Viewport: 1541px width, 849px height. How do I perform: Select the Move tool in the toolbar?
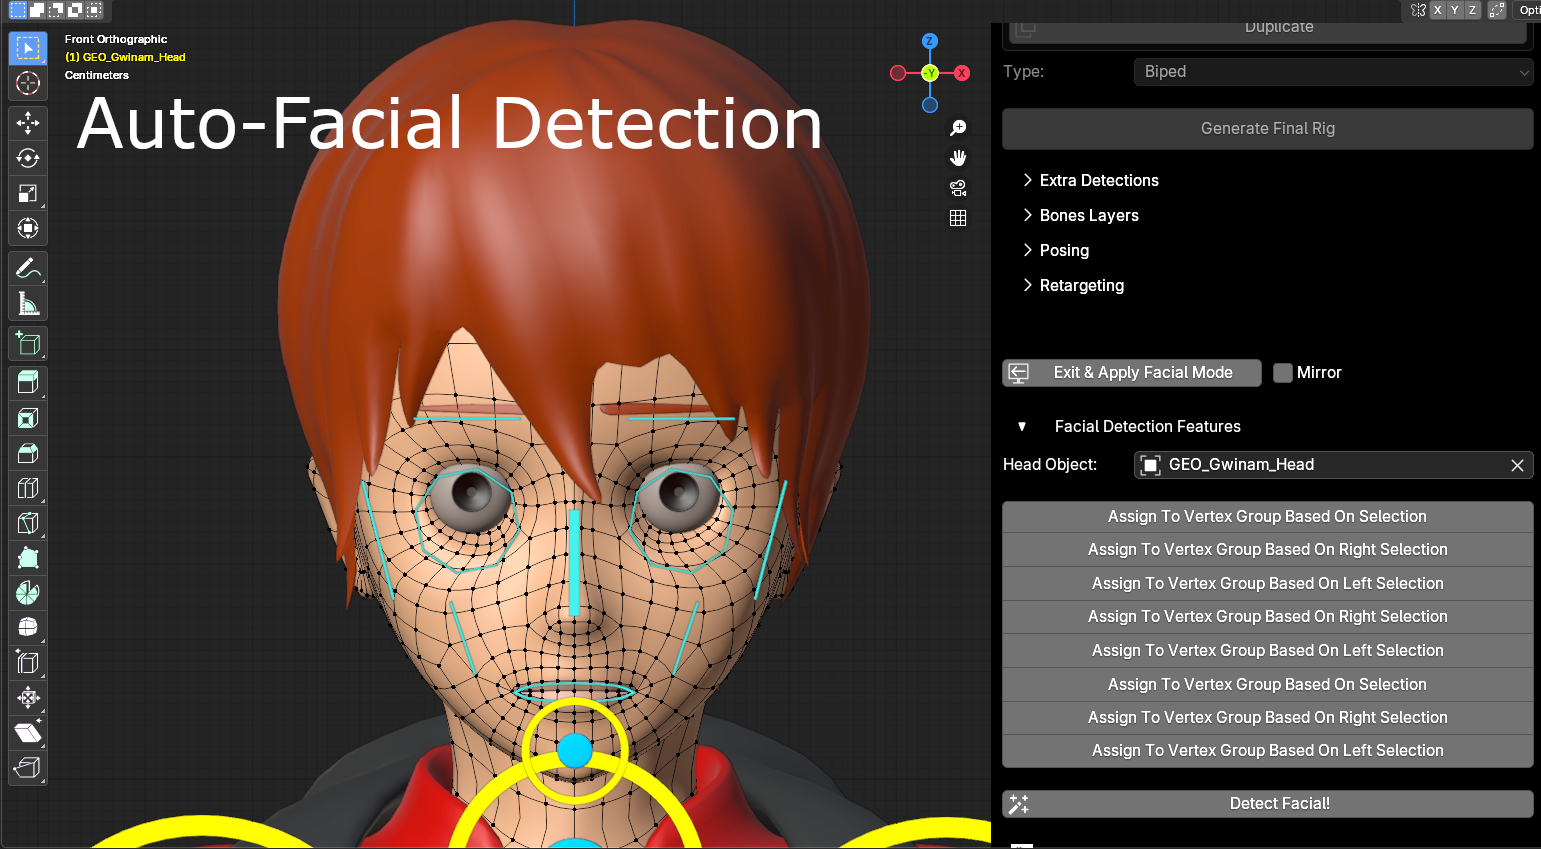[28, 123]
